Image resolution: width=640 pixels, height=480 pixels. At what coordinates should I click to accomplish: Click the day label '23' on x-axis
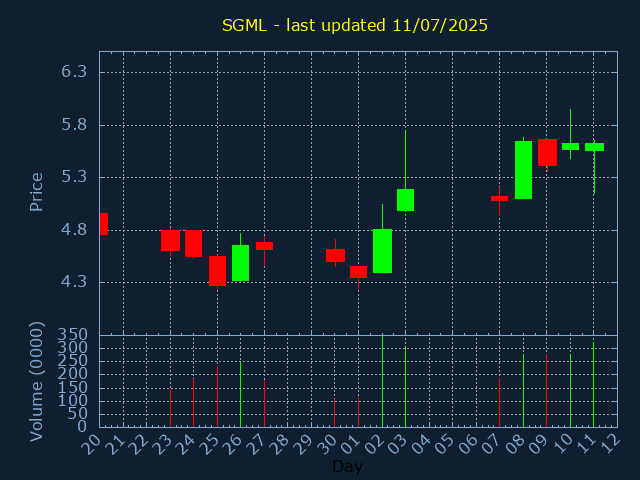click(x=161, y=444)
